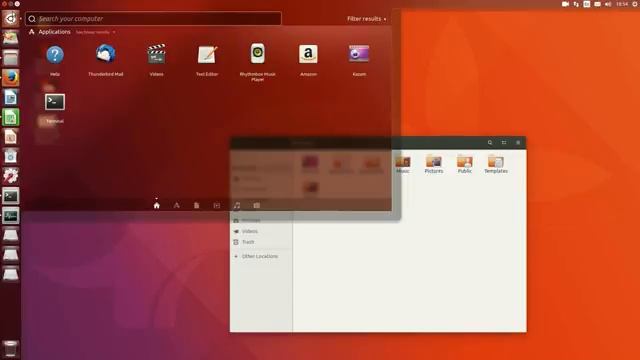The image size is (640, 360).
Task: Click the search icon in Files window
Action: click(x=490, y=142)
